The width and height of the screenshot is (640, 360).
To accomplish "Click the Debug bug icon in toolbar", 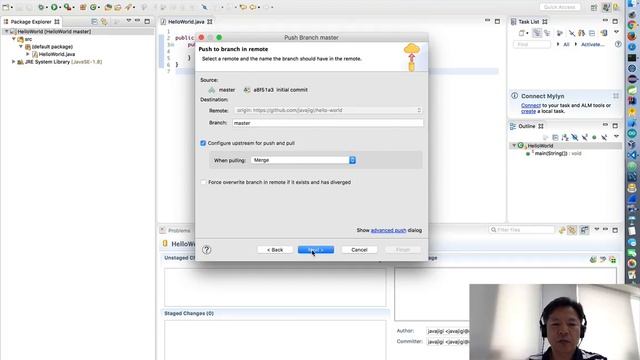I will click(x=41, y=7).
